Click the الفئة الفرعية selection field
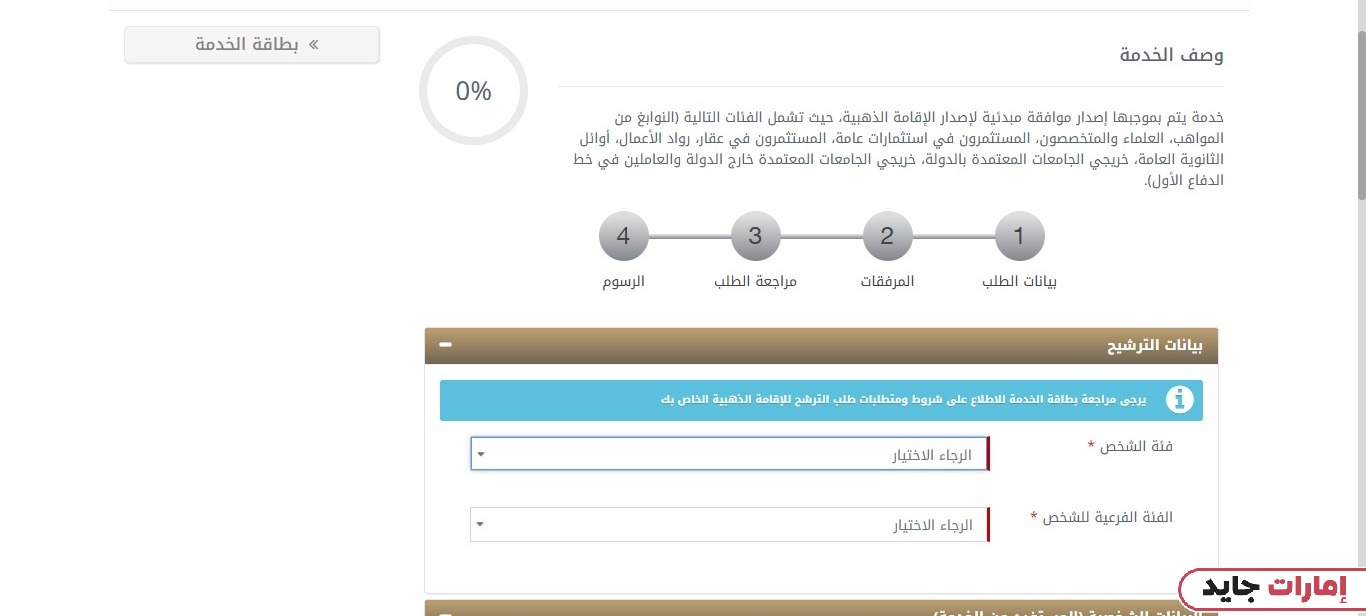This screenshot has height=616, width=1366. 728,524
